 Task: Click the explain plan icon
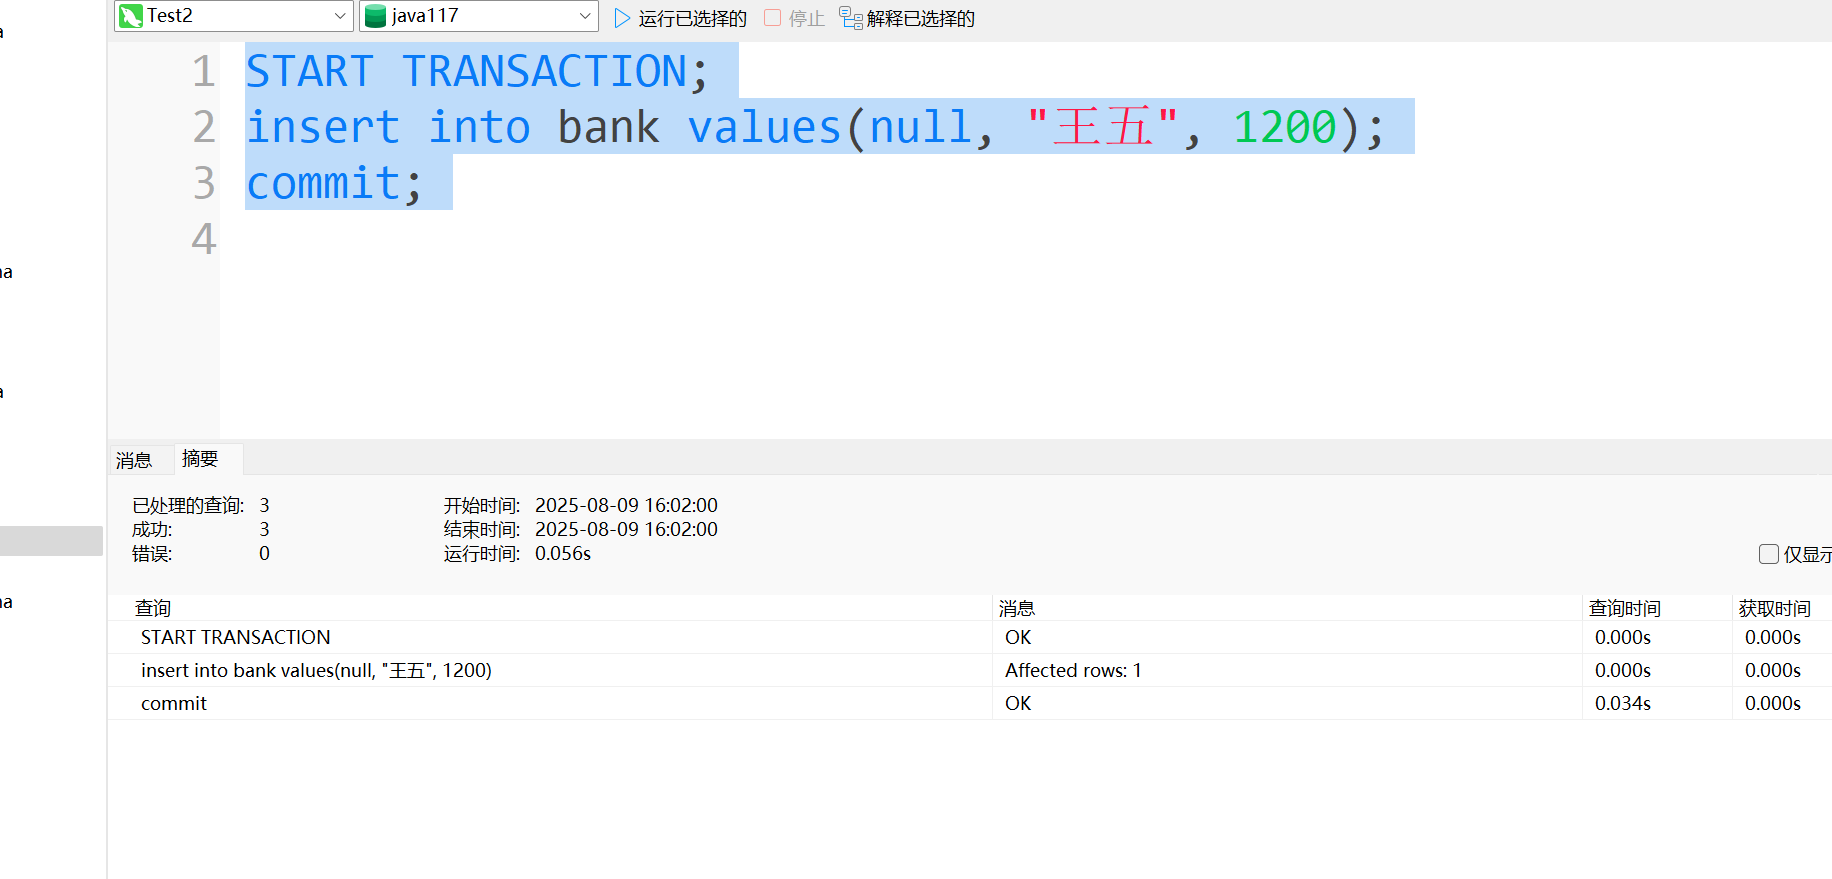851,18
